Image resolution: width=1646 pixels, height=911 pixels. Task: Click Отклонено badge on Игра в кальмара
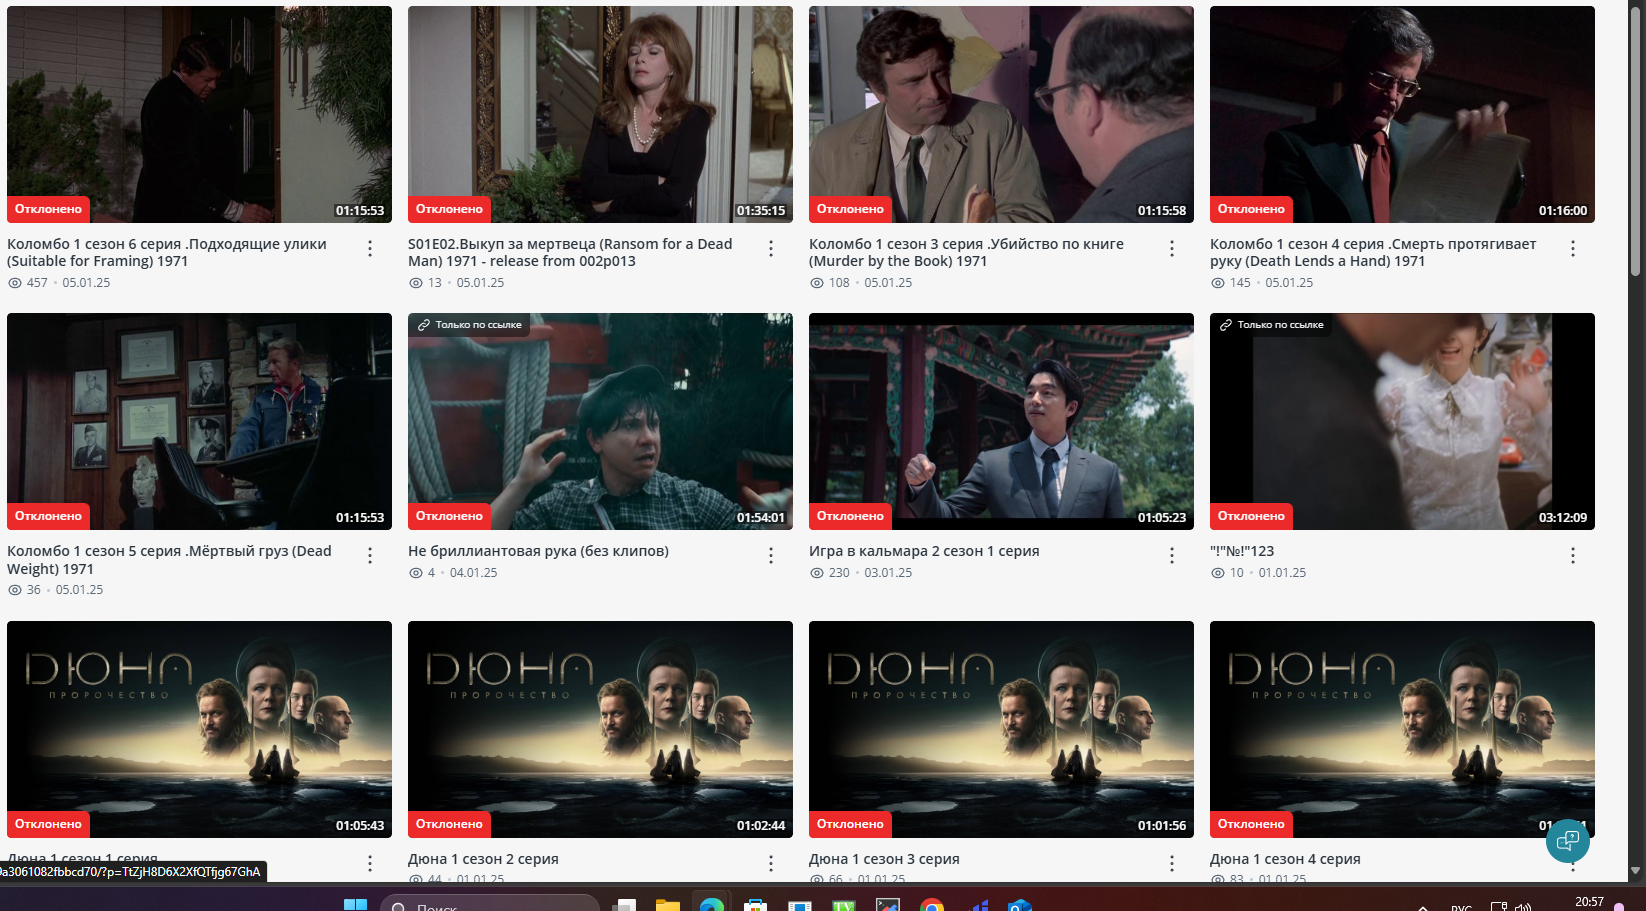850,516
